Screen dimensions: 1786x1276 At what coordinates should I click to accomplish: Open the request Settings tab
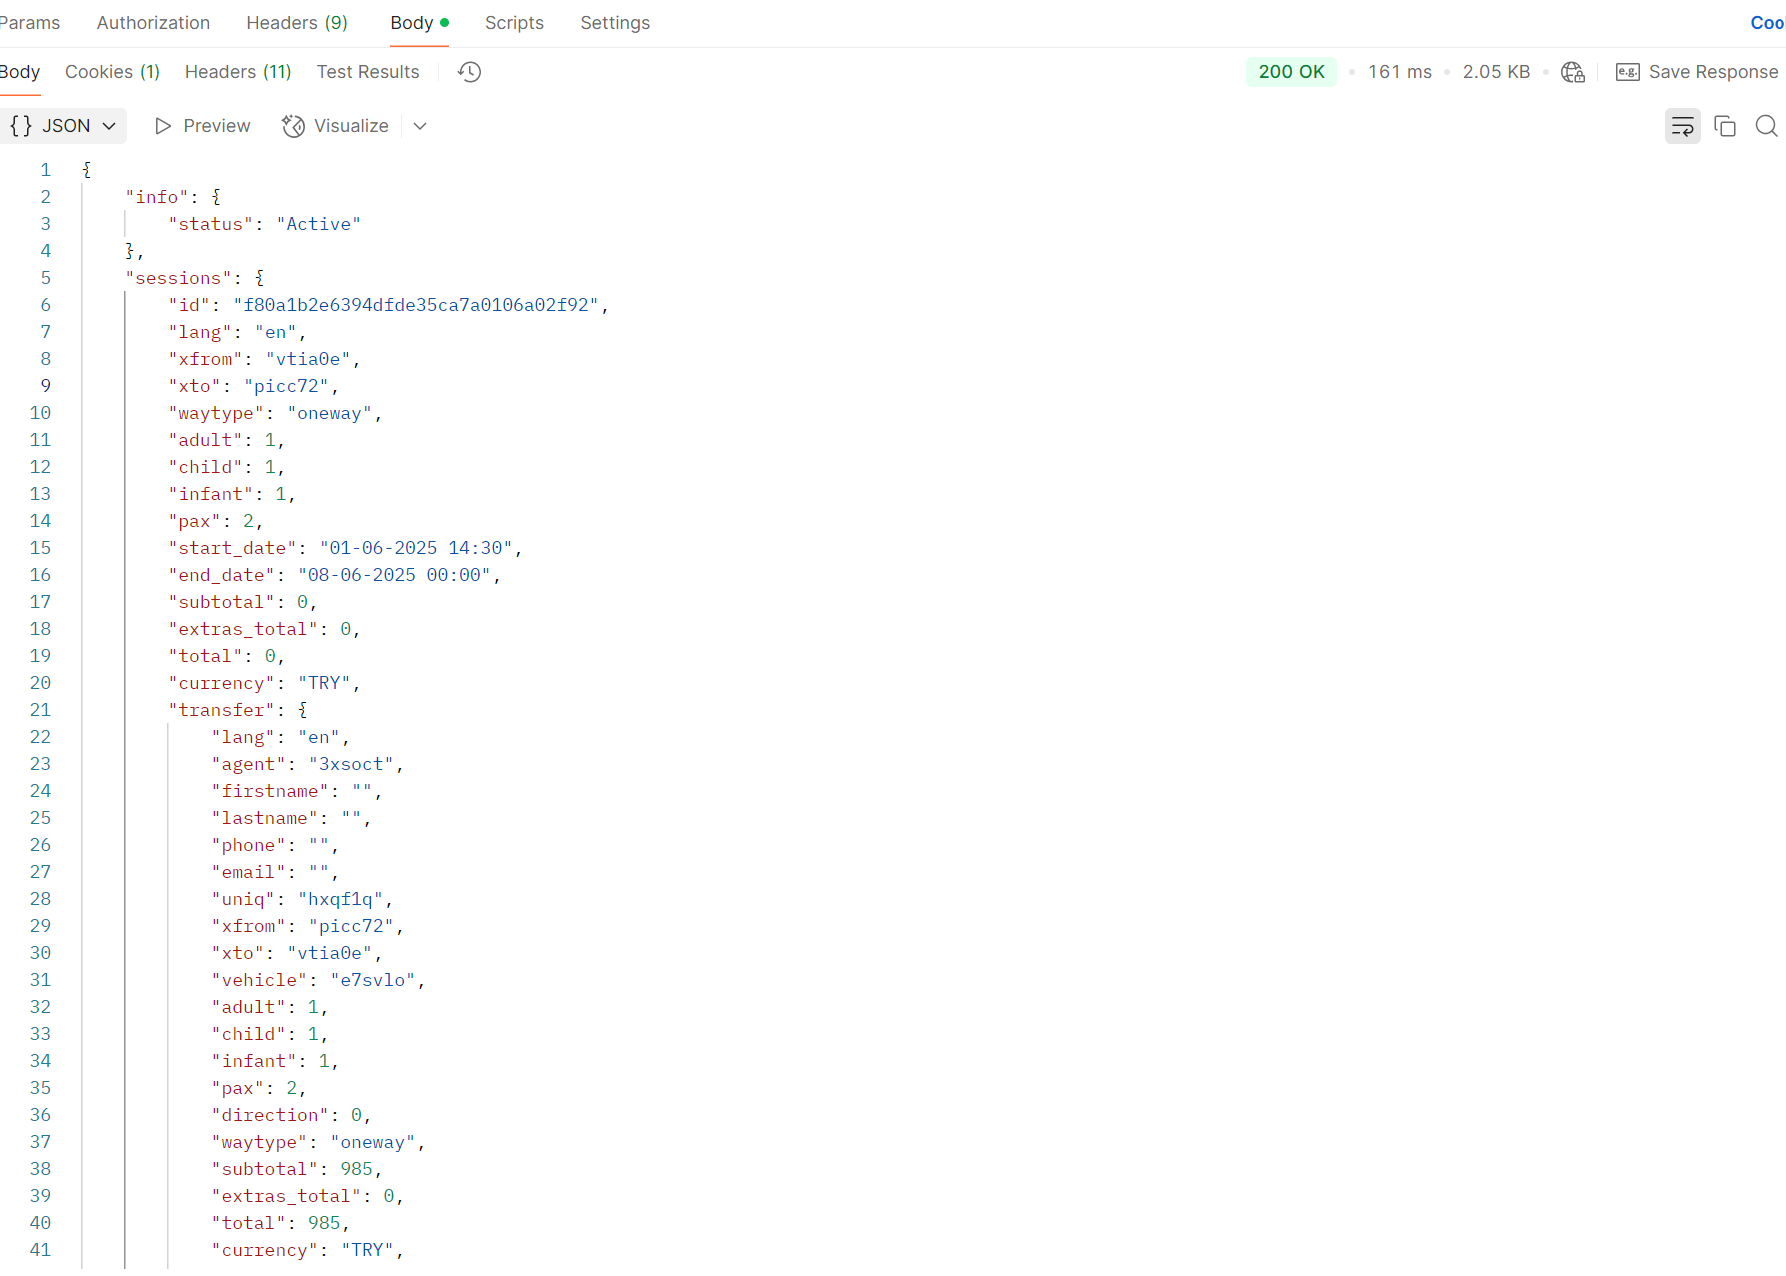615,23
